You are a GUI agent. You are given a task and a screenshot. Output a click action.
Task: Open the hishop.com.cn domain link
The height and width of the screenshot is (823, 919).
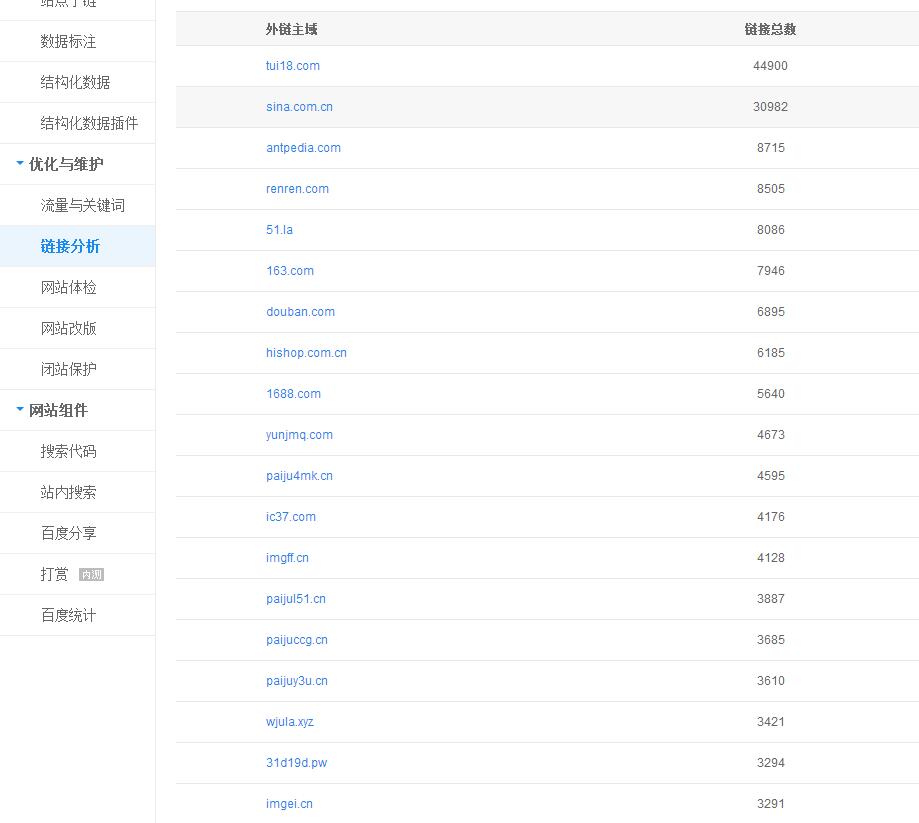click(x=306, y=353)
